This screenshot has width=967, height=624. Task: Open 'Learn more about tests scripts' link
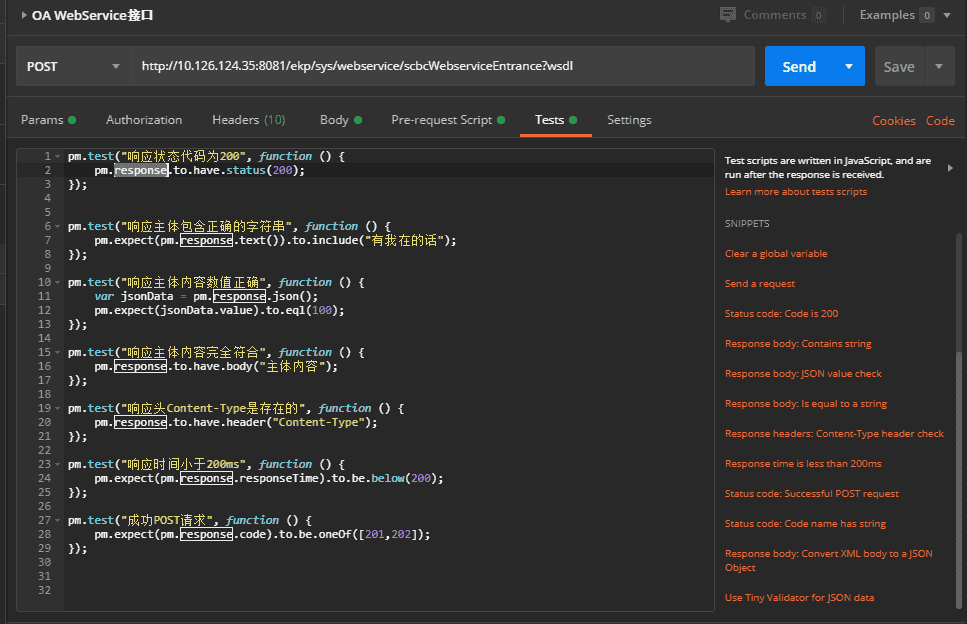point(796,192)
